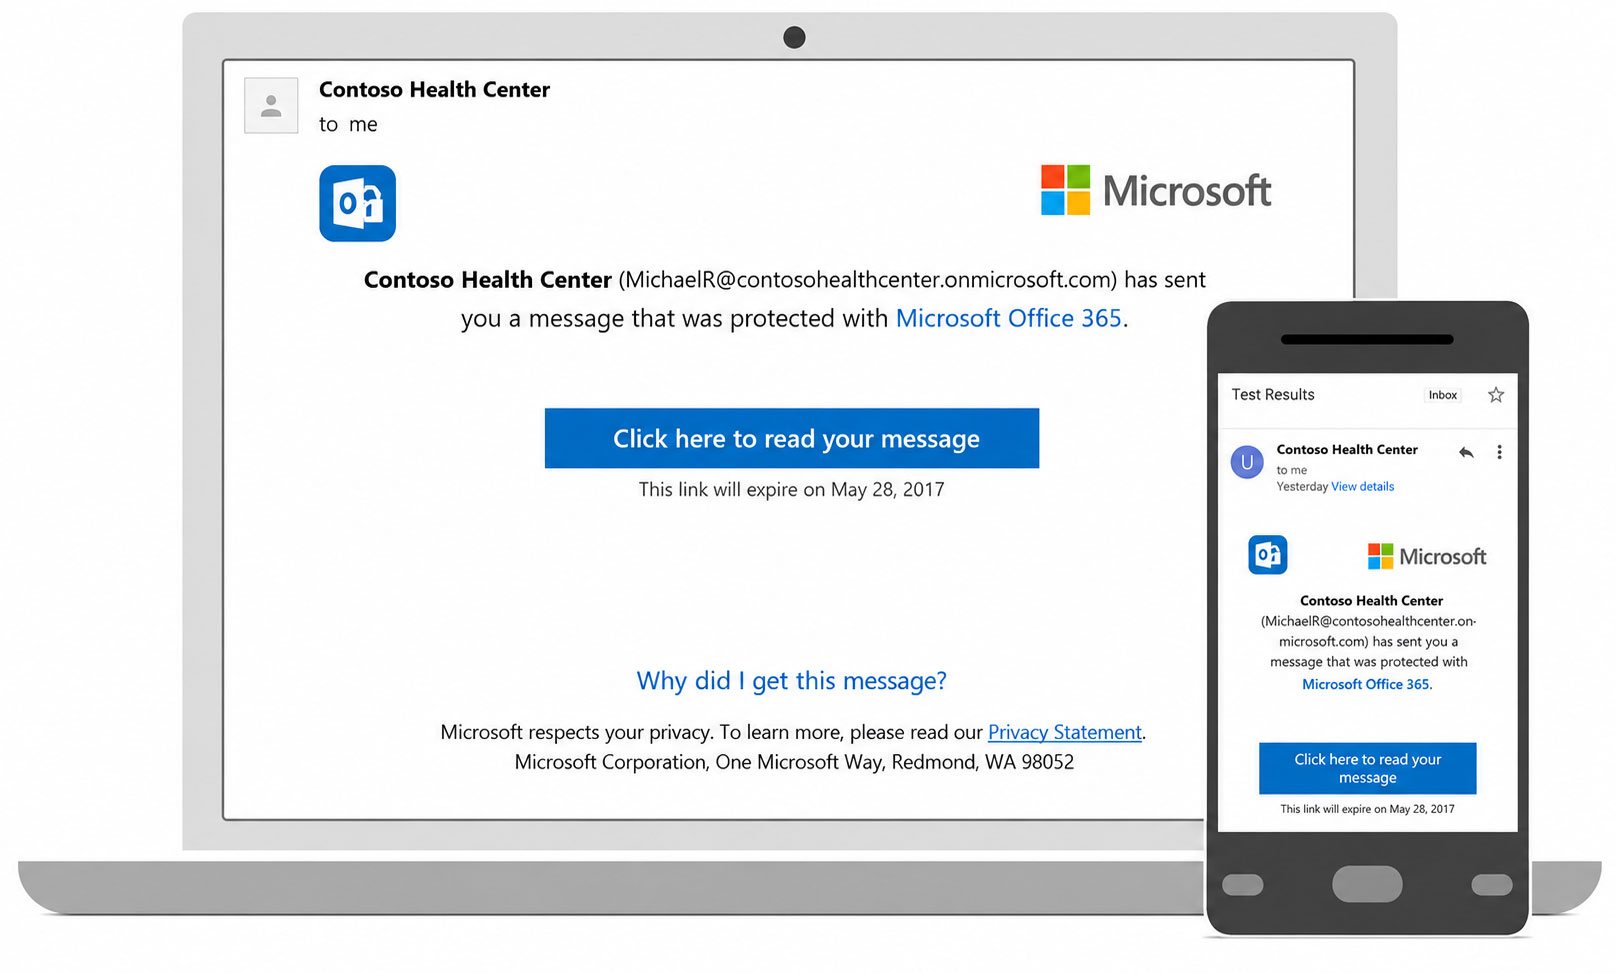Click the sender avatar placeholder on laptop email
The width and height of the screenshot is (1616, 973).
click(271, 105)
